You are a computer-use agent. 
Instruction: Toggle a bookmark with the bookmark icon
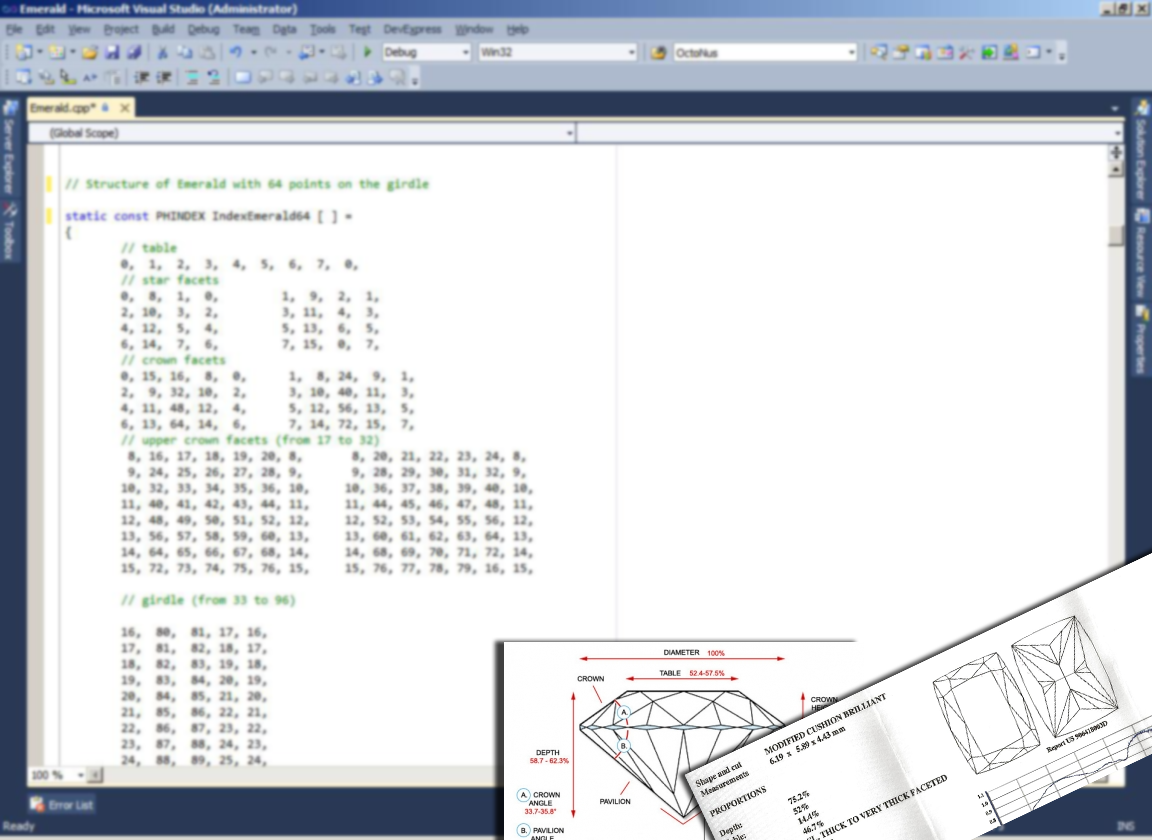(242, 77)
